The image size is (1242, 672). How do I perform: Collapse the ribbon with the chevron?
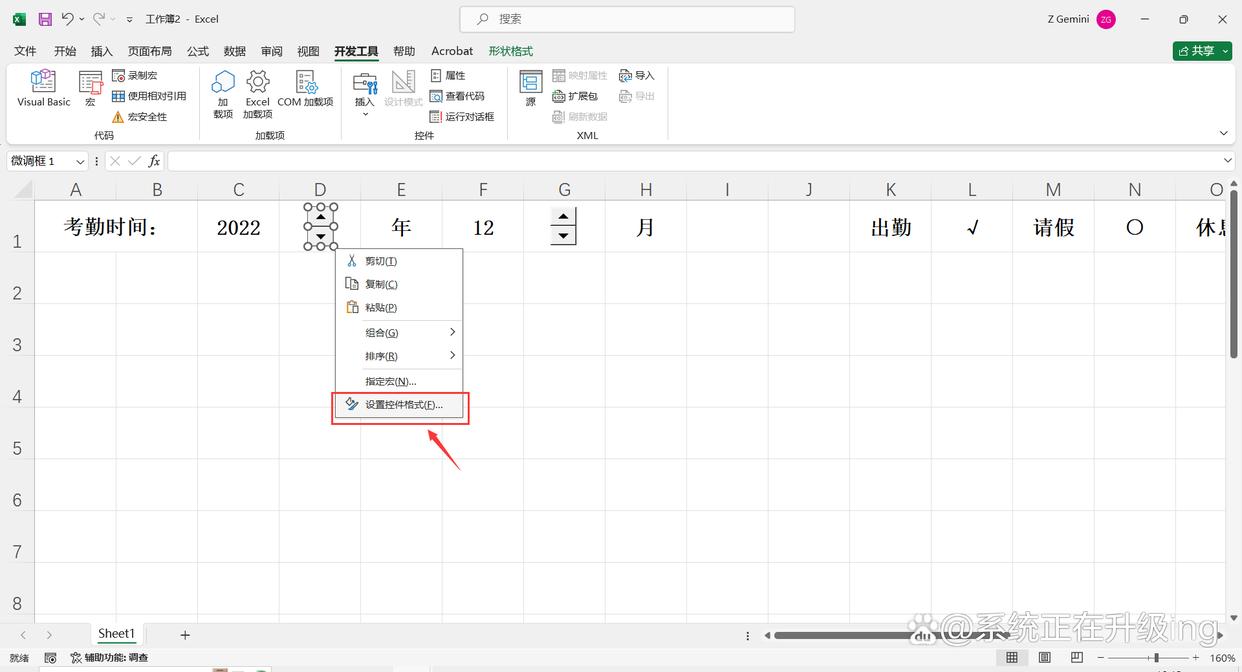coord(1223,133)
